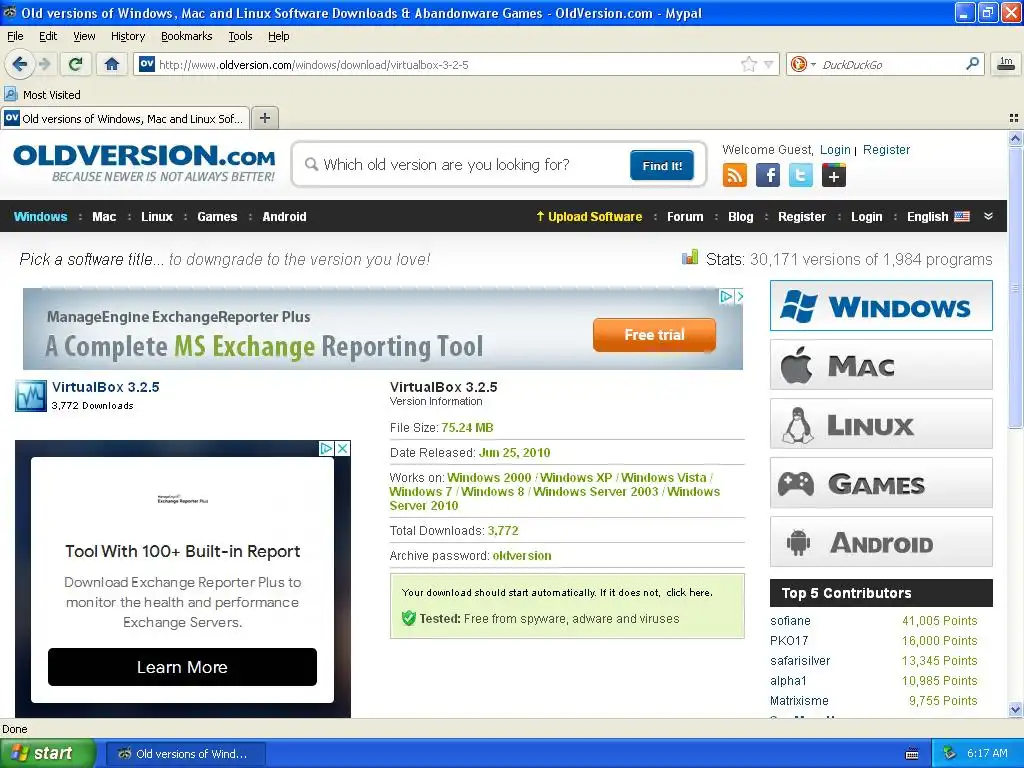Open the Facebook icon
Viewport: 1024px width, 768px height.
pyautogui.click(x=768, y=175)
